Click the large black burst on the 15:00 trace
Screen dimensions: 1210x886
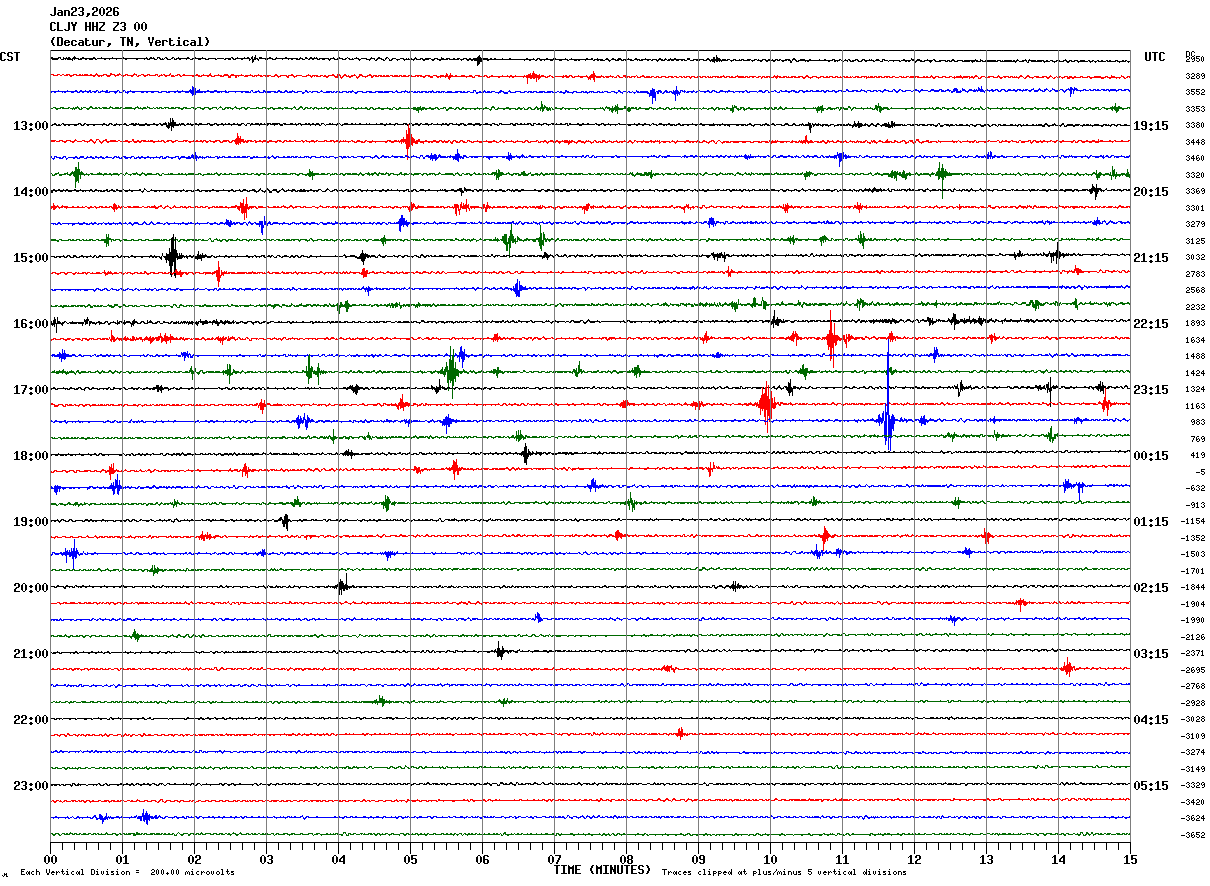point(173,256)
